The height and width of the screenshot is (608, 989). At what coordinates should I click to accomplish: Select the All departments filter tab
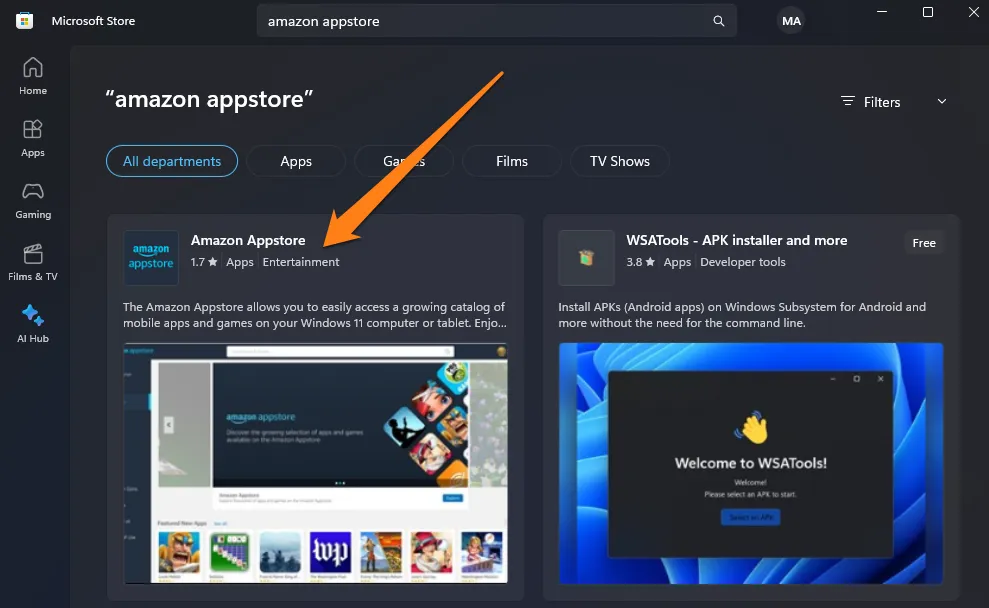coord(172,161)
